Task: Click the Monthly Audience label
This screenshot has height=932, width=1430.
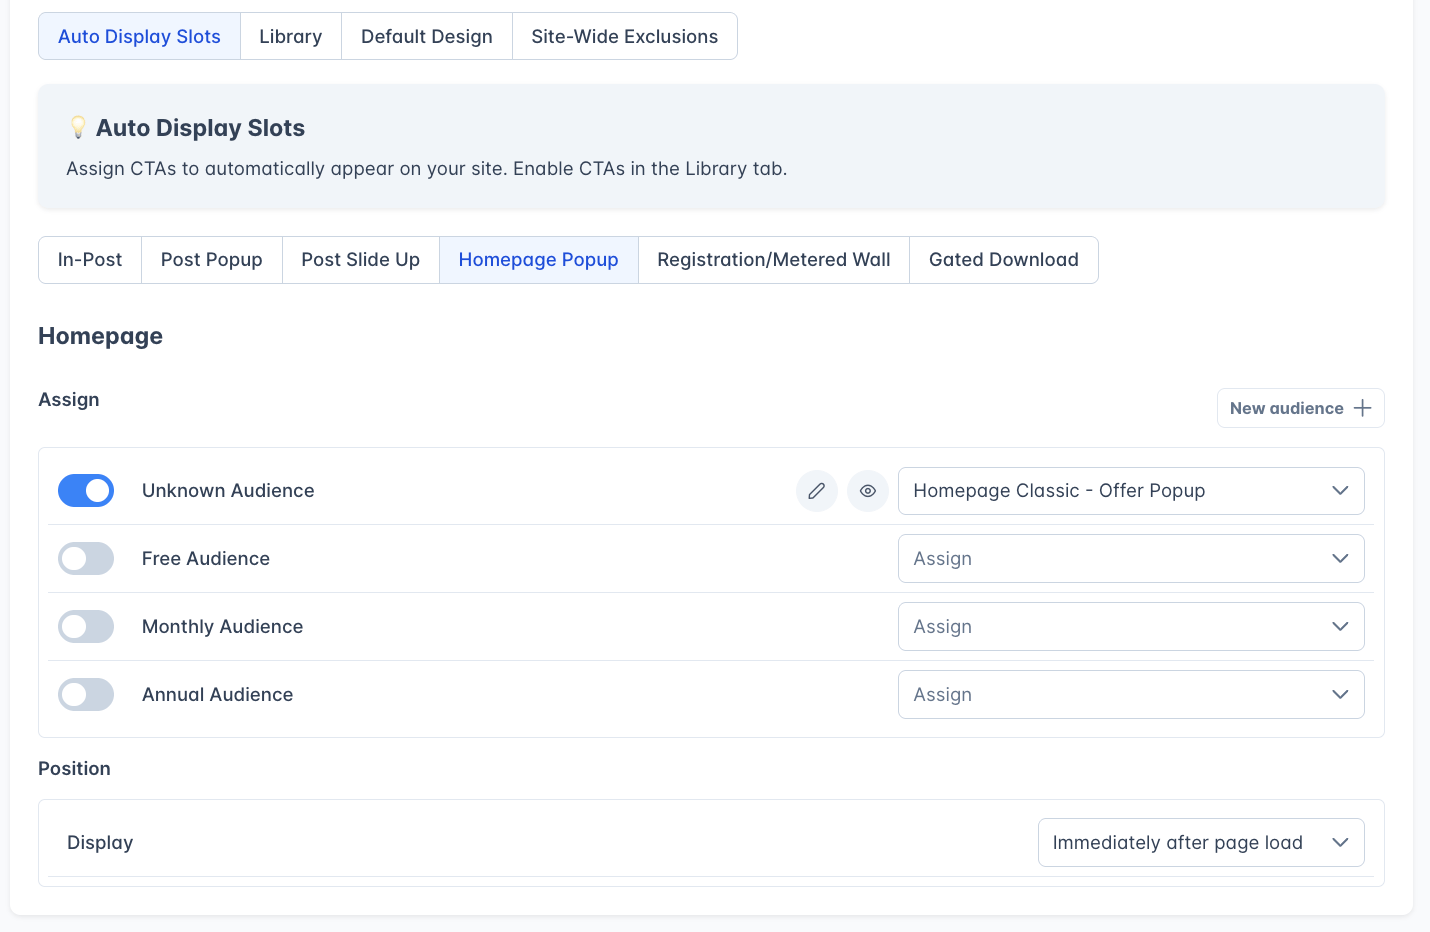Action: [x=222, y=627]
